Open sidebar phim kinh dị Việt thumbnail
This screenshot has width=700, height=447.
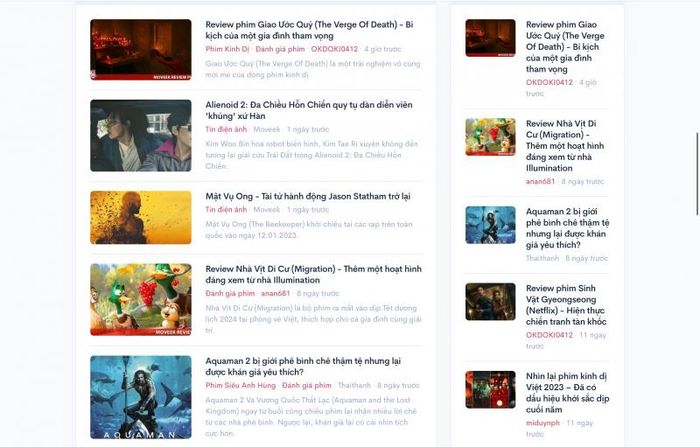(490, 390)
